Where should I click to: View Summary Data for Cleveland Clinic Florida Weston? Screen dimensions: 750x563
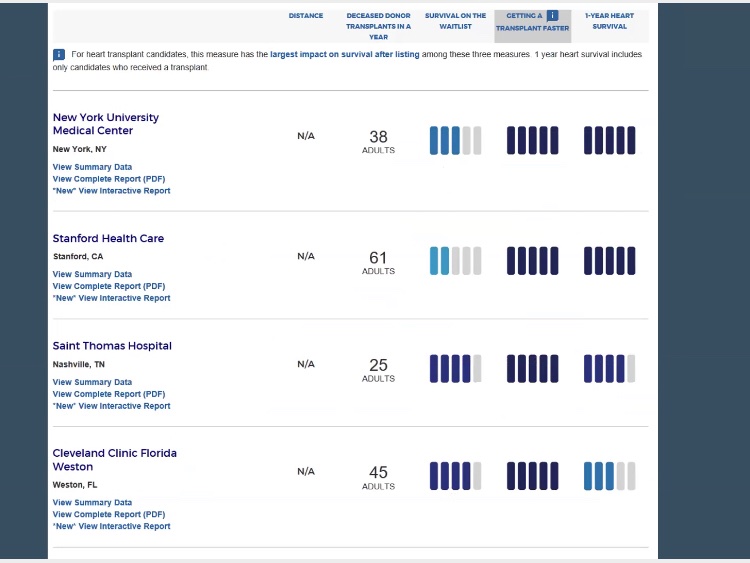pos(92,503)
